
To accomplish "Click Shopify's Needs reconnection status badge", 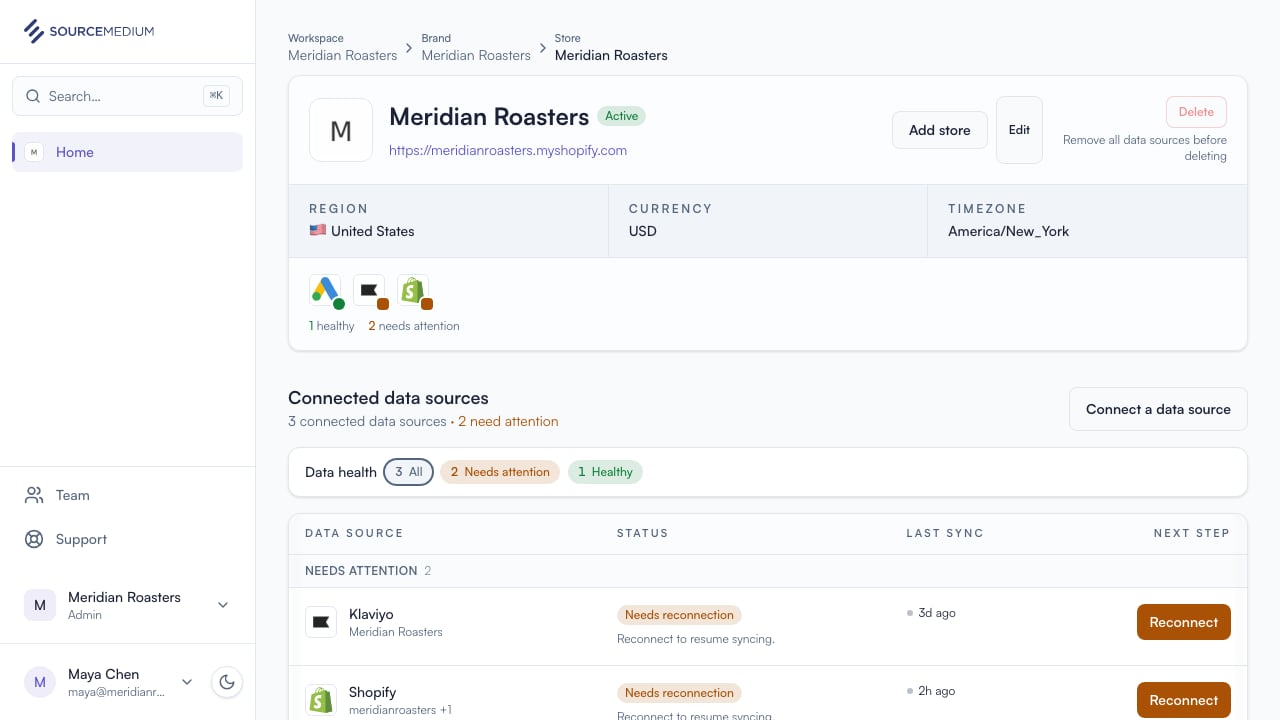I will [679, 693].
